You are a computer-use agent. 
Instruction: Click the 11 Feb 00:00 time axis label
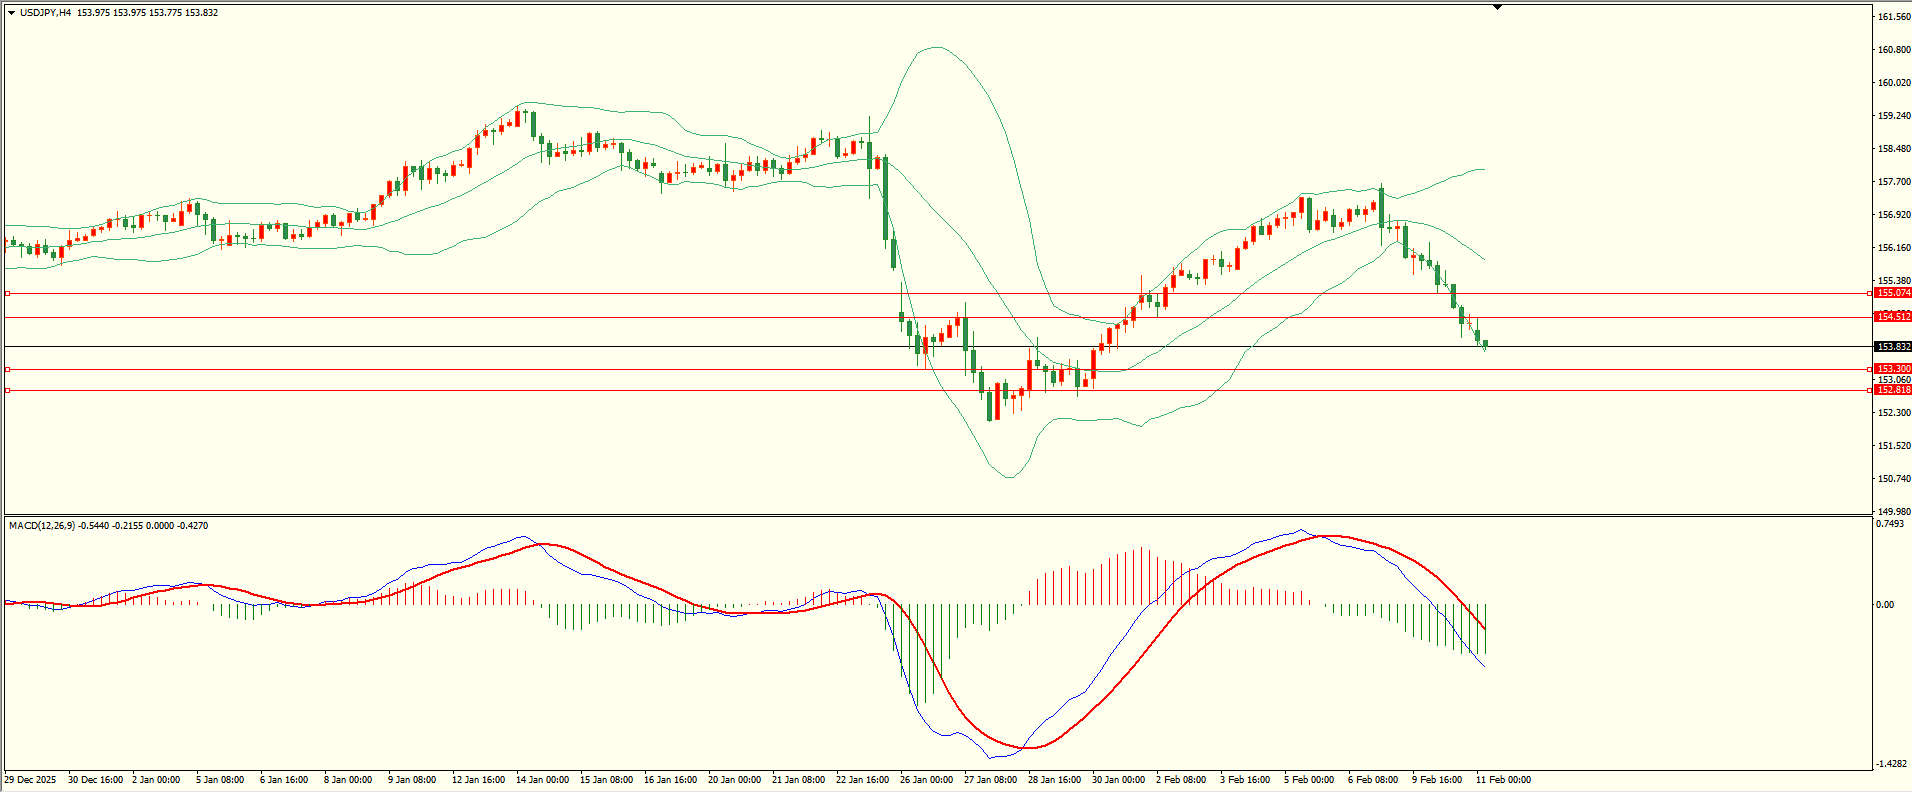(x=1503, y=780)
